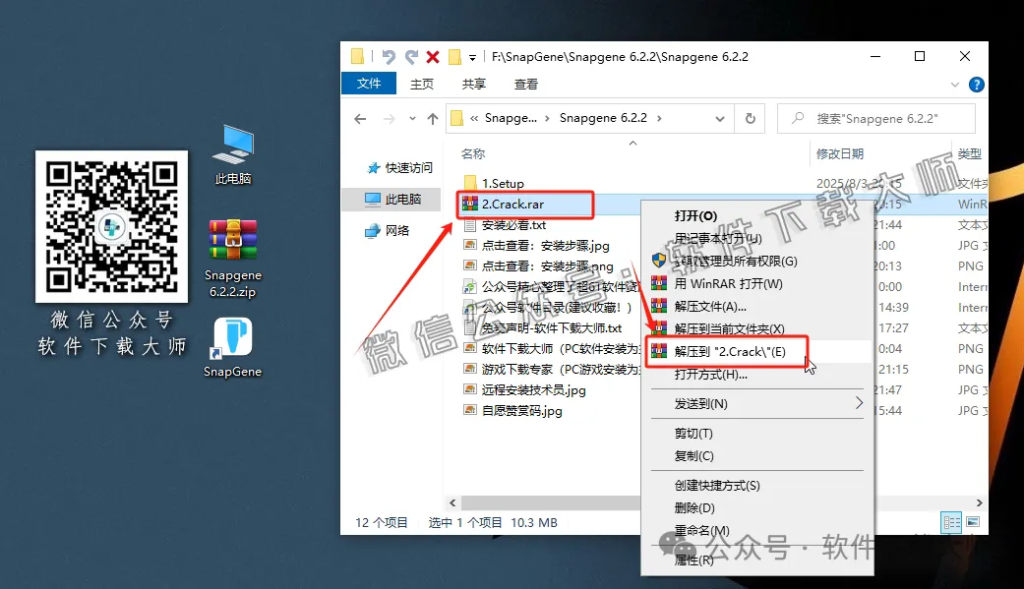Open 安装必看.txt from the file list
Screen dimensions: 1024x589
pos(513,224)
